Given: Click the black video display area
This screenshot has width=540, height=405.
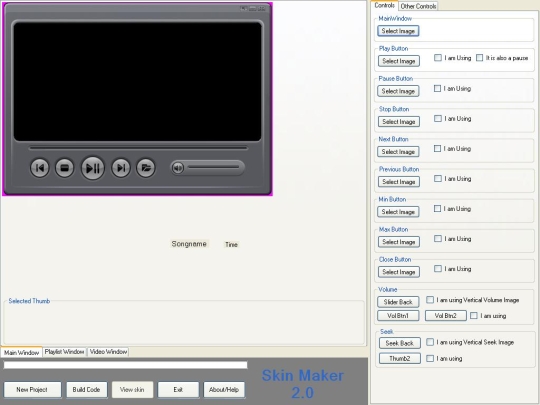Looking at the screenshot, I should pyautogui.click(x=137, y=81).
